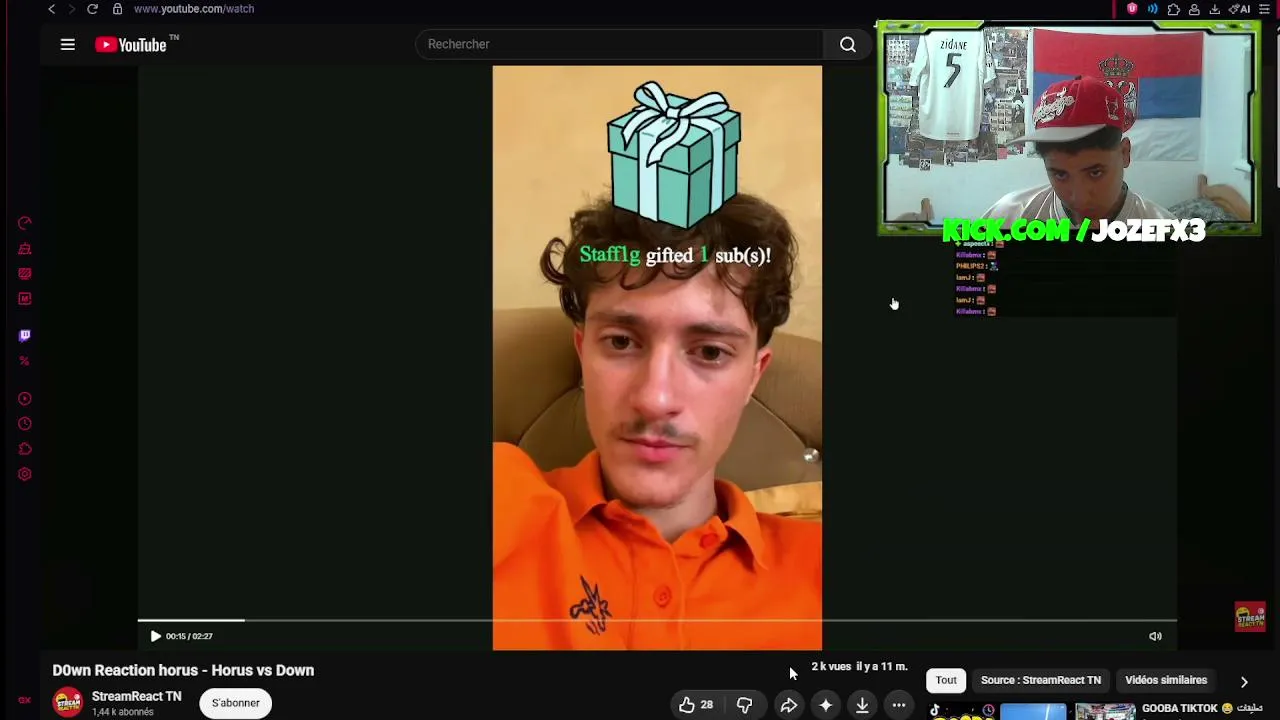The width and height of the screenshot is (1280, 720).
Task: Open the StreamReact TN channel name link
Action: [x=137, y=696]
